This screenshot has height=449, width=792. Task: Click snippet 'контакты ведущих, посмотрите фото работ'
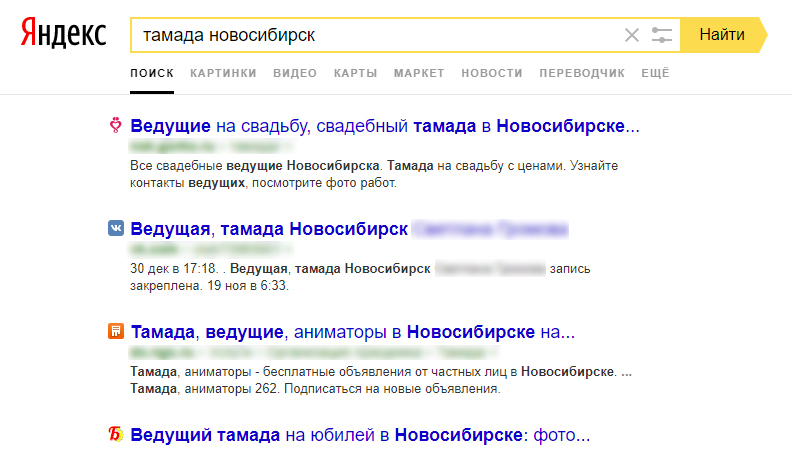(263, 183)
